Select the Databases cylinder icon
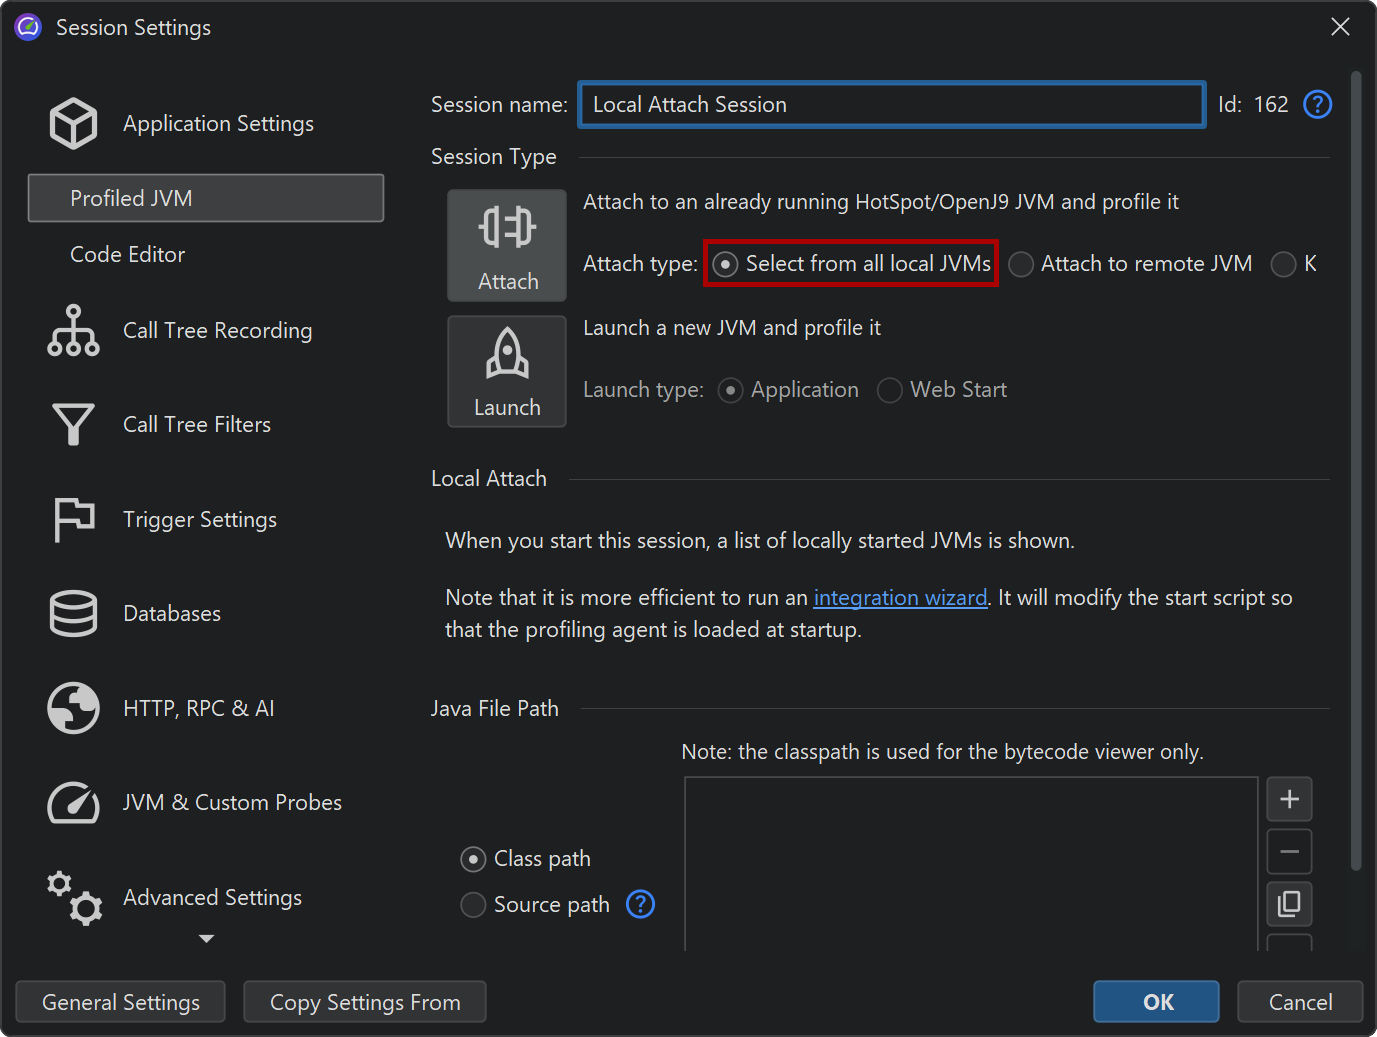Image resolution: width=1377 pixels, height=1037 pixels. (73, 614)
